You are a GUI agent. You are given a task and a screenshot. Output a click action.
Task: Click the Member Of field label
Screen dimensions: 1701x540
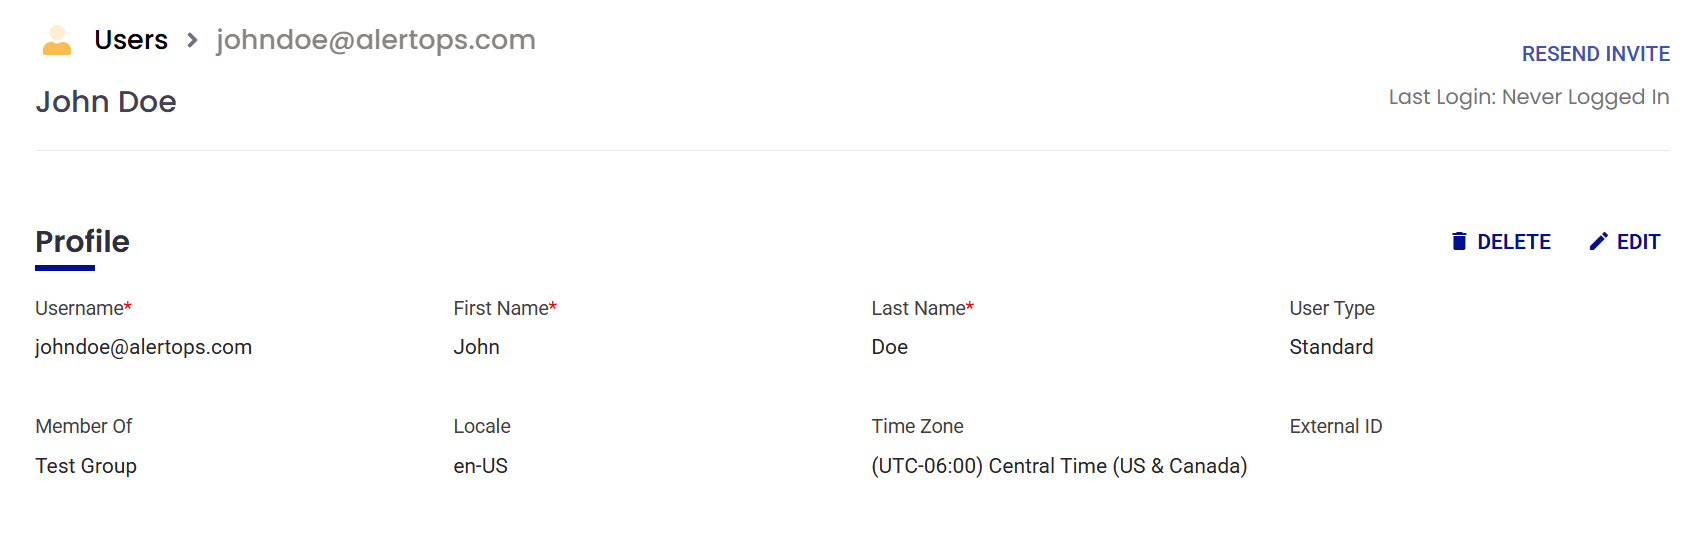point(84,427)
